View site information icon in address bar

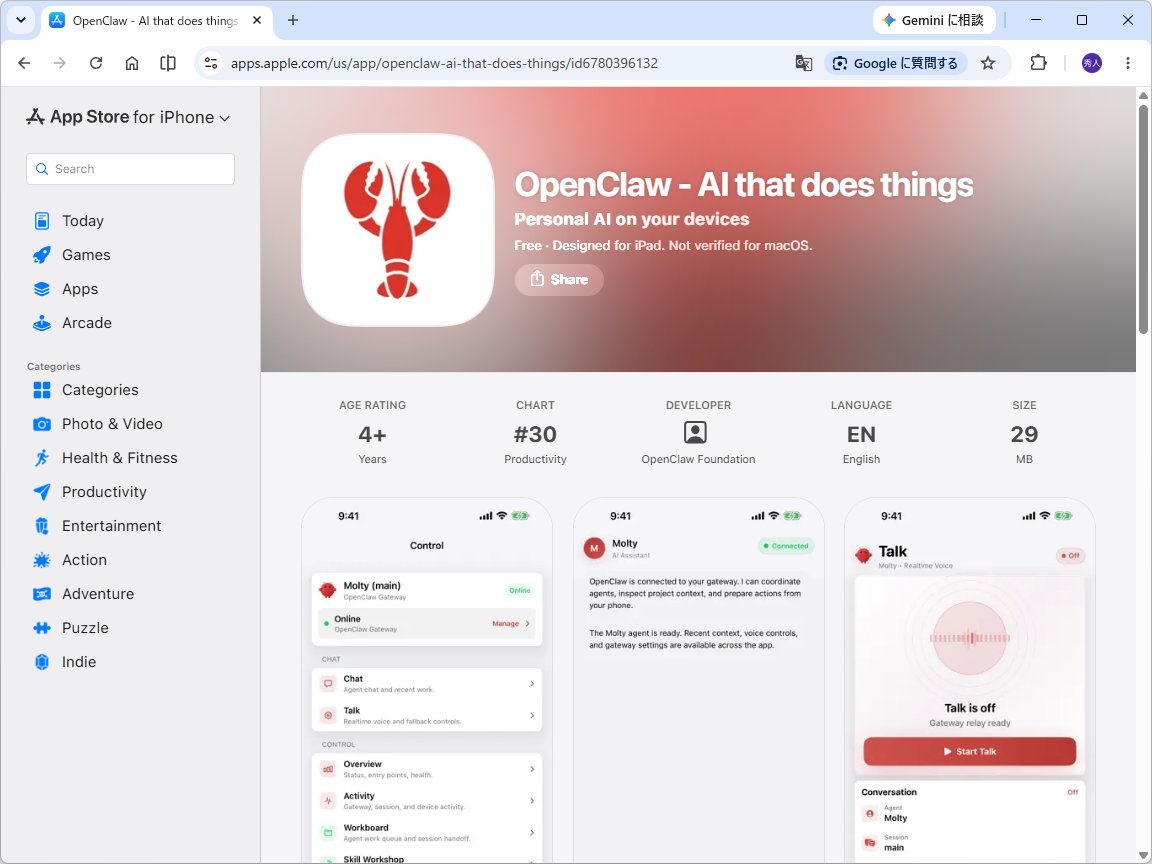point(211,63)
